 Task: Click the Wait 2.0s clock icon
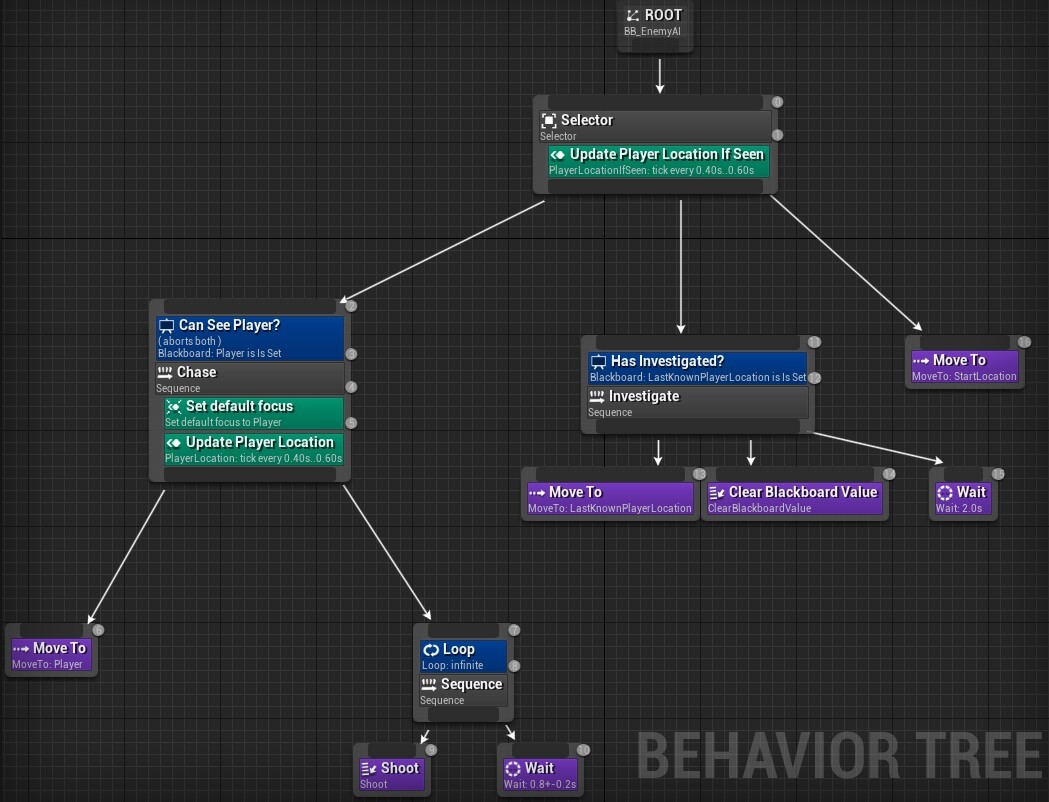tap(944, 492)
